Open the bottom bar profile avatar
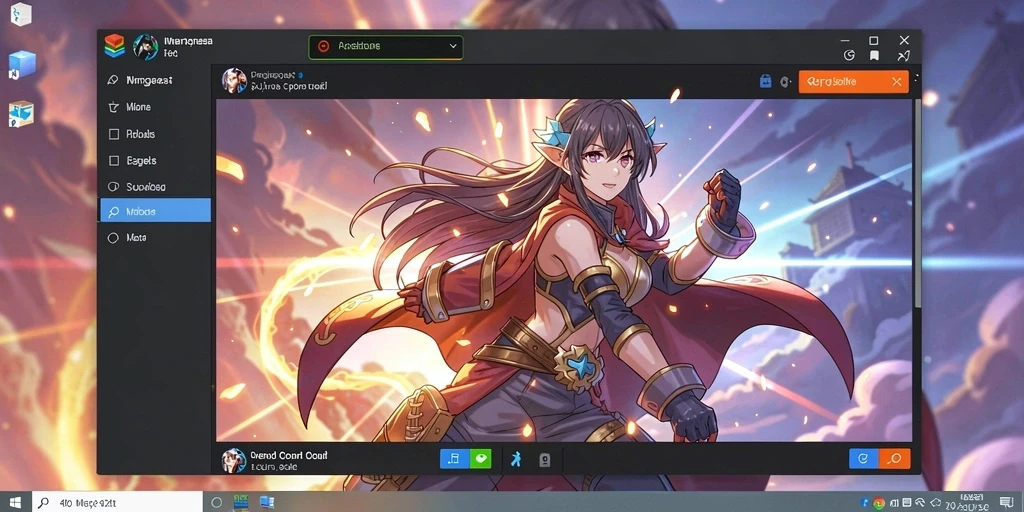The image size is (1024, 512). [x=234, y=460]
